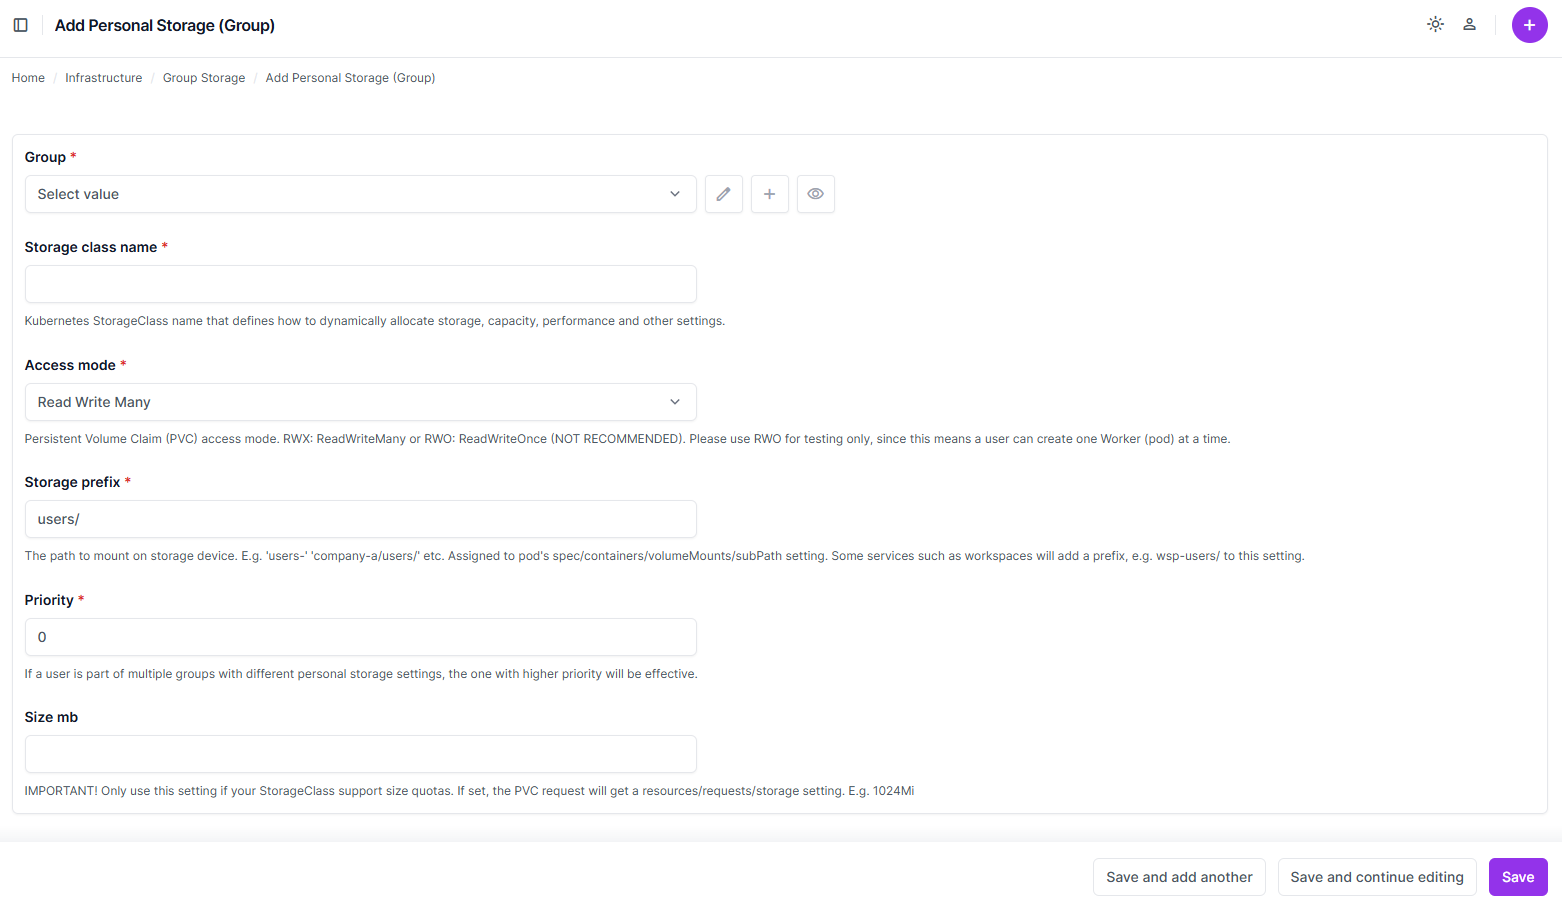Open the user account profile icon

[1469, 25]
